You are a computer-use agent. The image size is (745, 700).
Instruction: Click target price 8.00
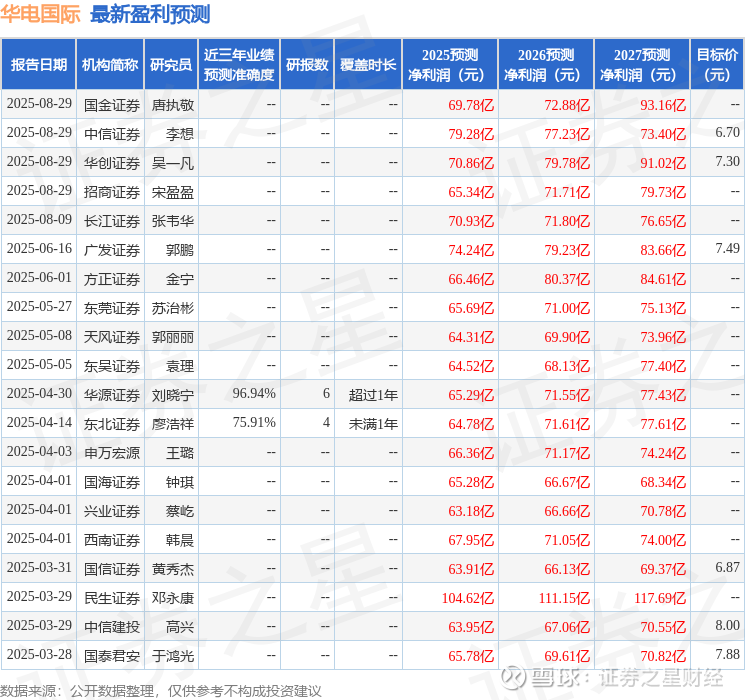(727, 625)
